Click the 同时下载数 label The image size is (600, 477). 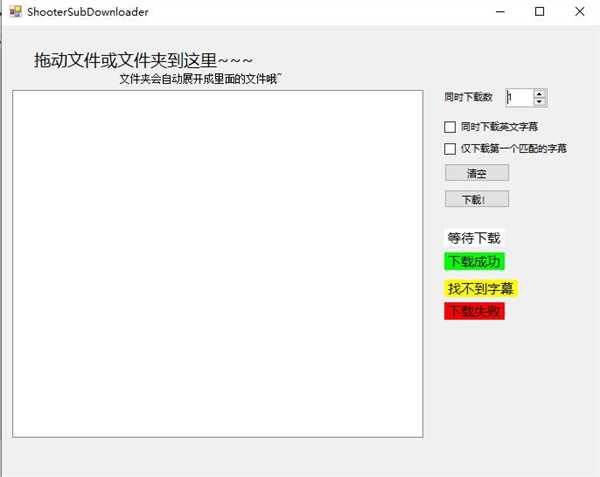point(469,98)
